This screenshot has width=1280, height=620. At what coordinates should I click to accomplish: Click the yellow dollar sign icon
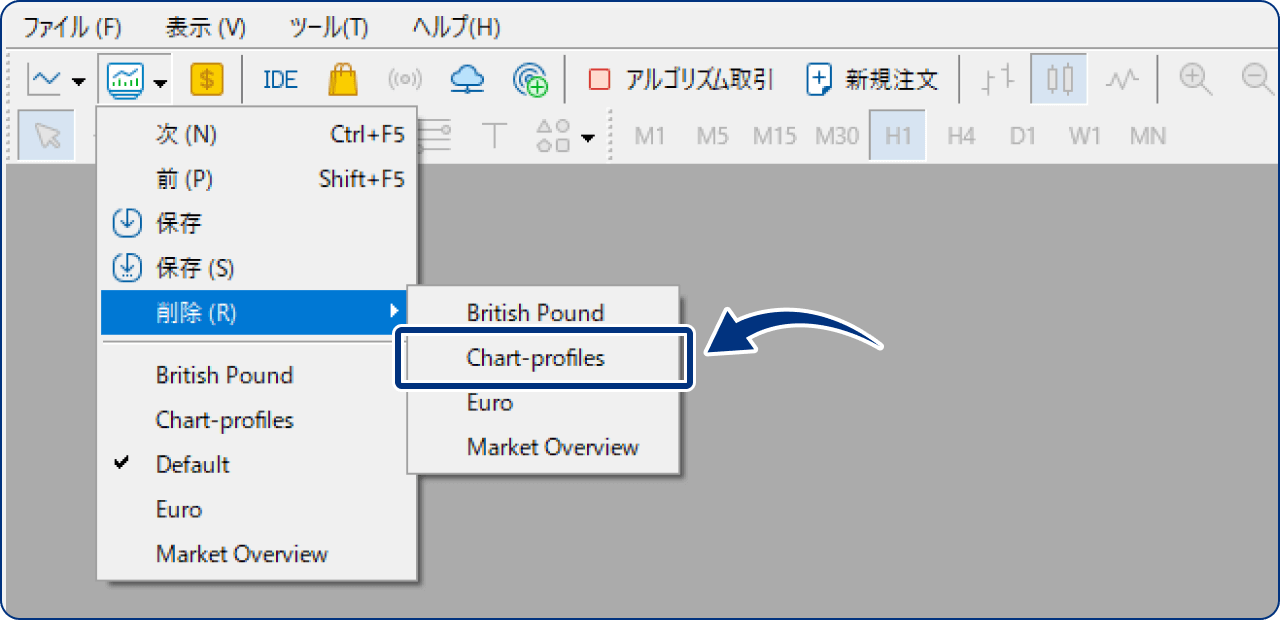[207, 79]
